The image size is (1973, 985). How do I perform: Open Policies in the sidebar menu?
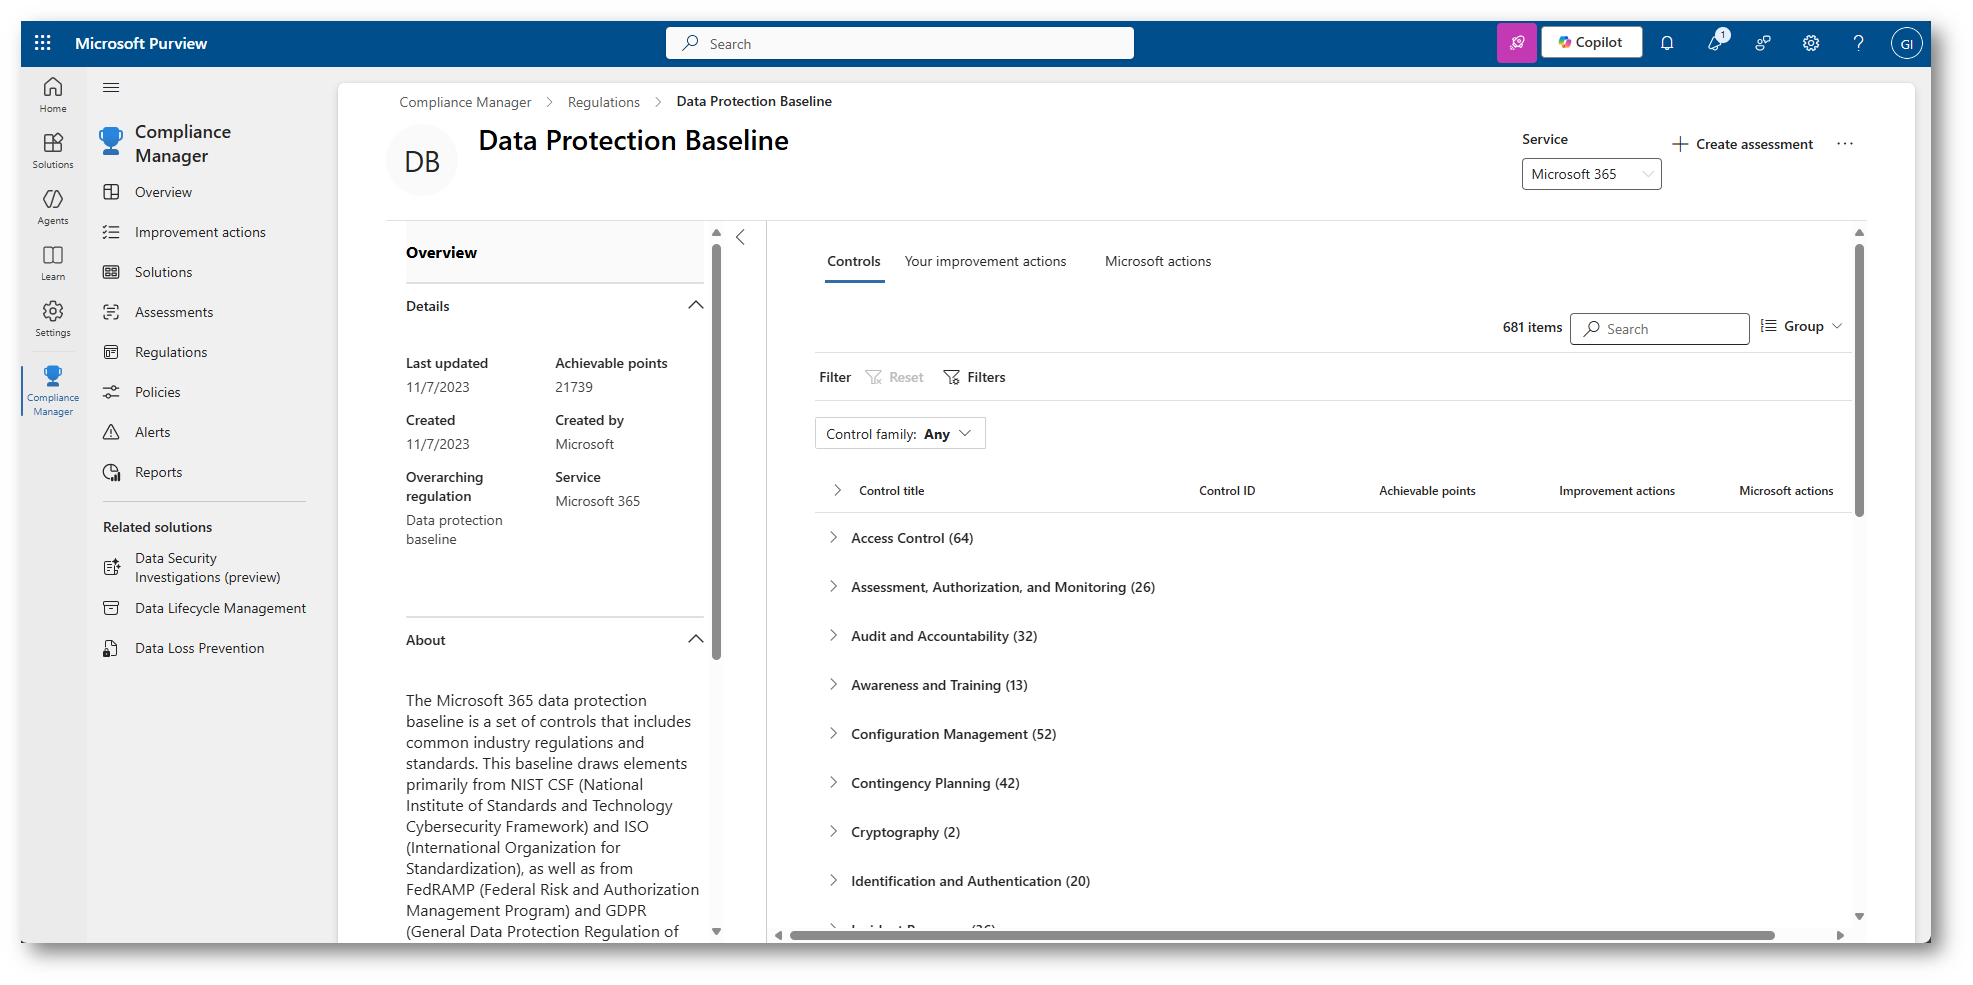point(158,392)
